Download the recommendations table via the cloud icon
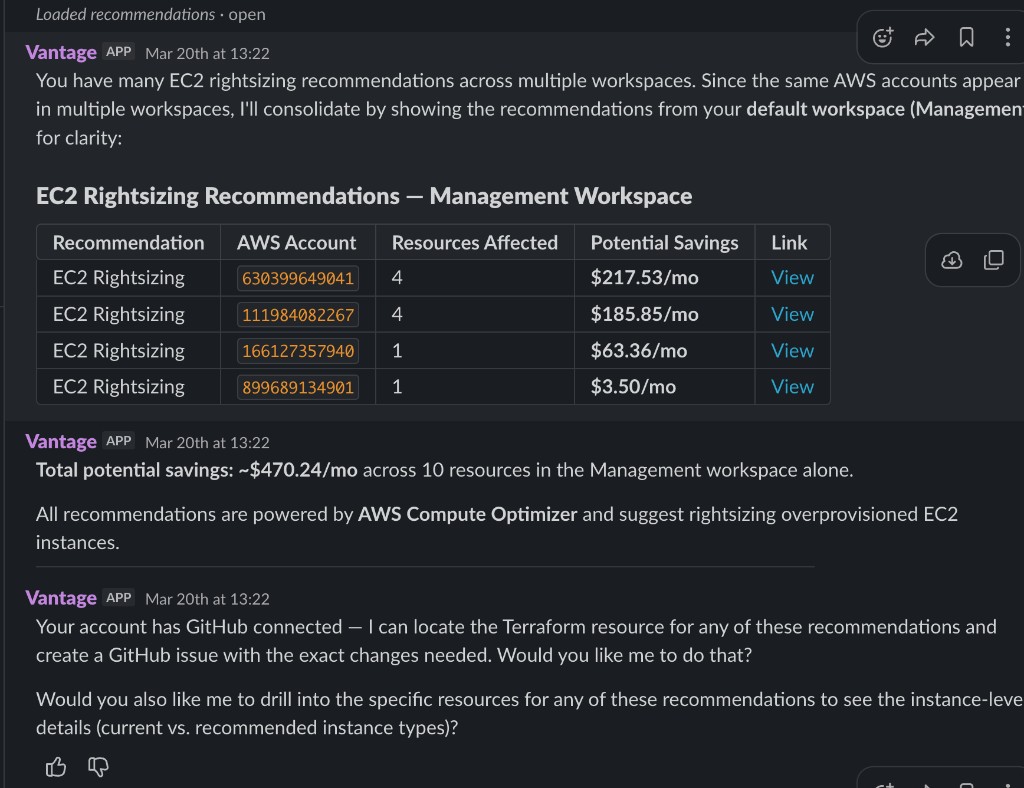 pos(952,260)
